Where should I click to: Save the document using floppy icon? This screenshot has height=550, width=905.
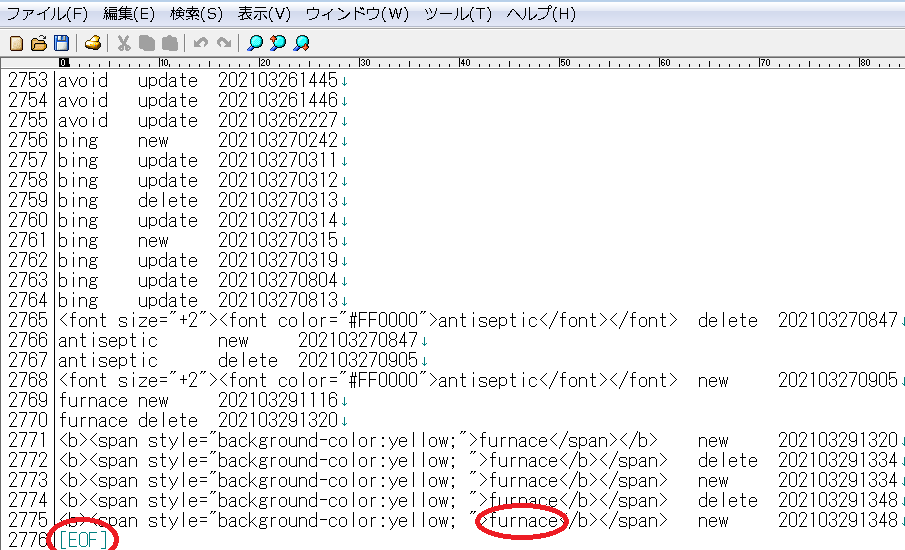point(61,43)
